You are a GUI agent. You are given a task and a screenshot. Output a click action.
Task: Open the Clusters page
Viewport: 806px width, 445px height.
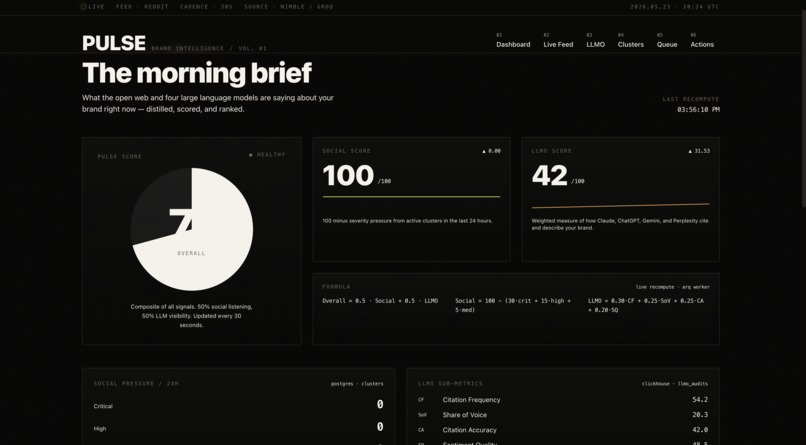click(x=631, y=45)
